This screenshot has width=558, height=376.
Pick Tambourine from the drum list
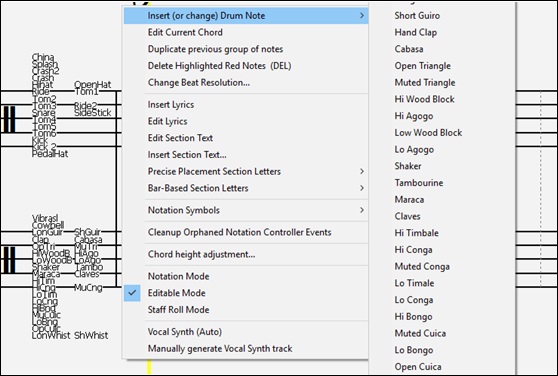tap(418, 183)
